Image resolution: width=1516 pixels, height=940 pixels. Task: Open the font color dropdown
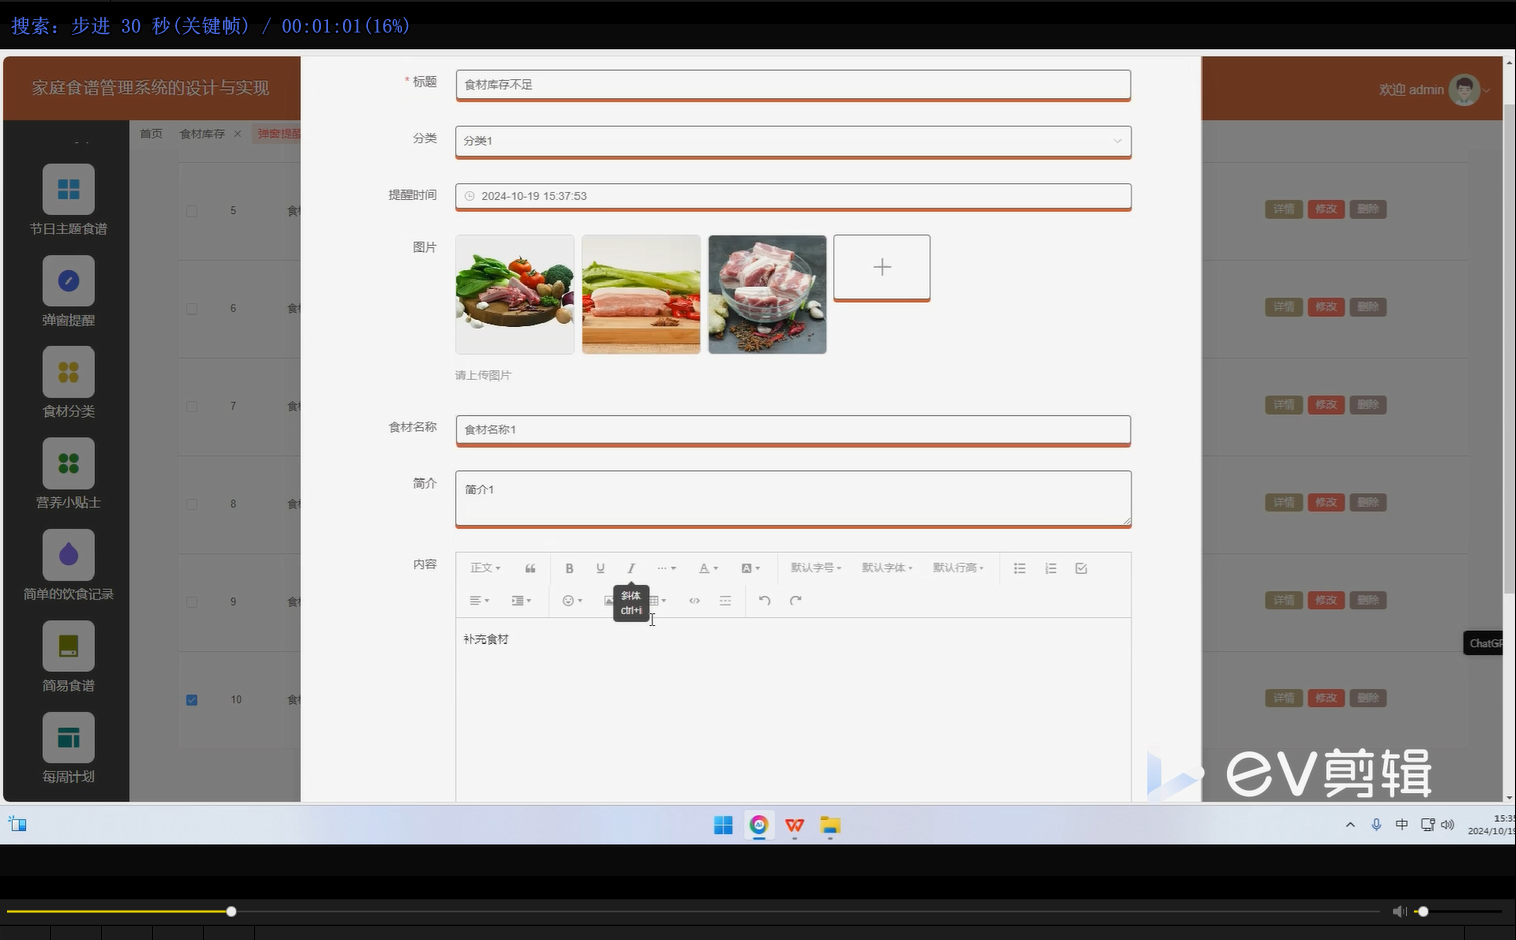click(x=708, y=568)
